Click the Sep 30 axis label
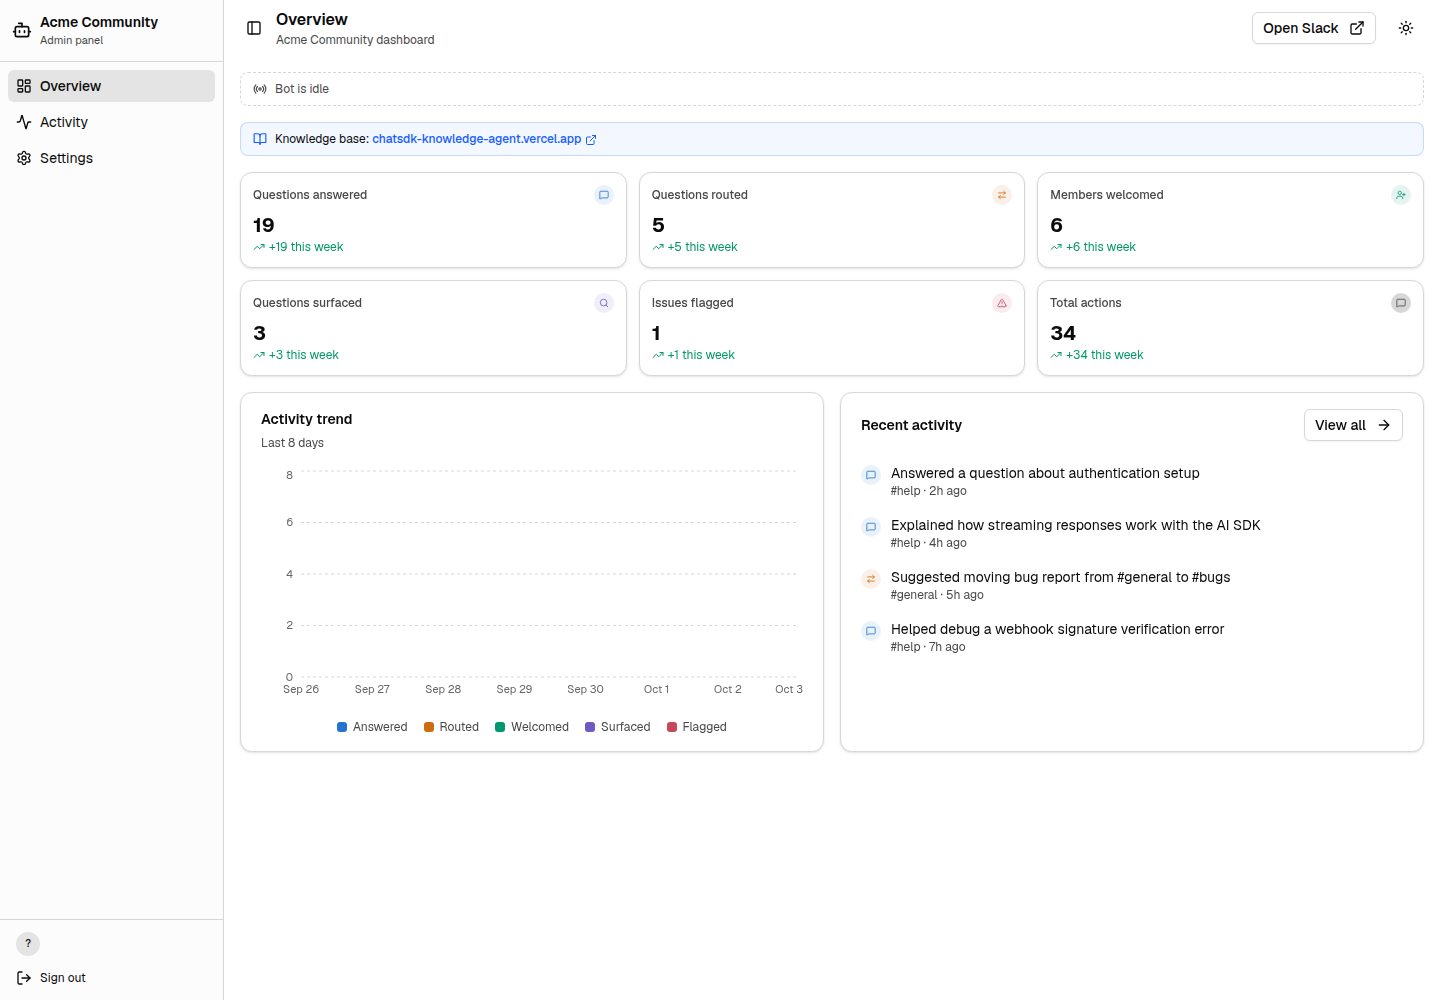The height and width of the screenshot is (1000, 1440). click(585, 689)
